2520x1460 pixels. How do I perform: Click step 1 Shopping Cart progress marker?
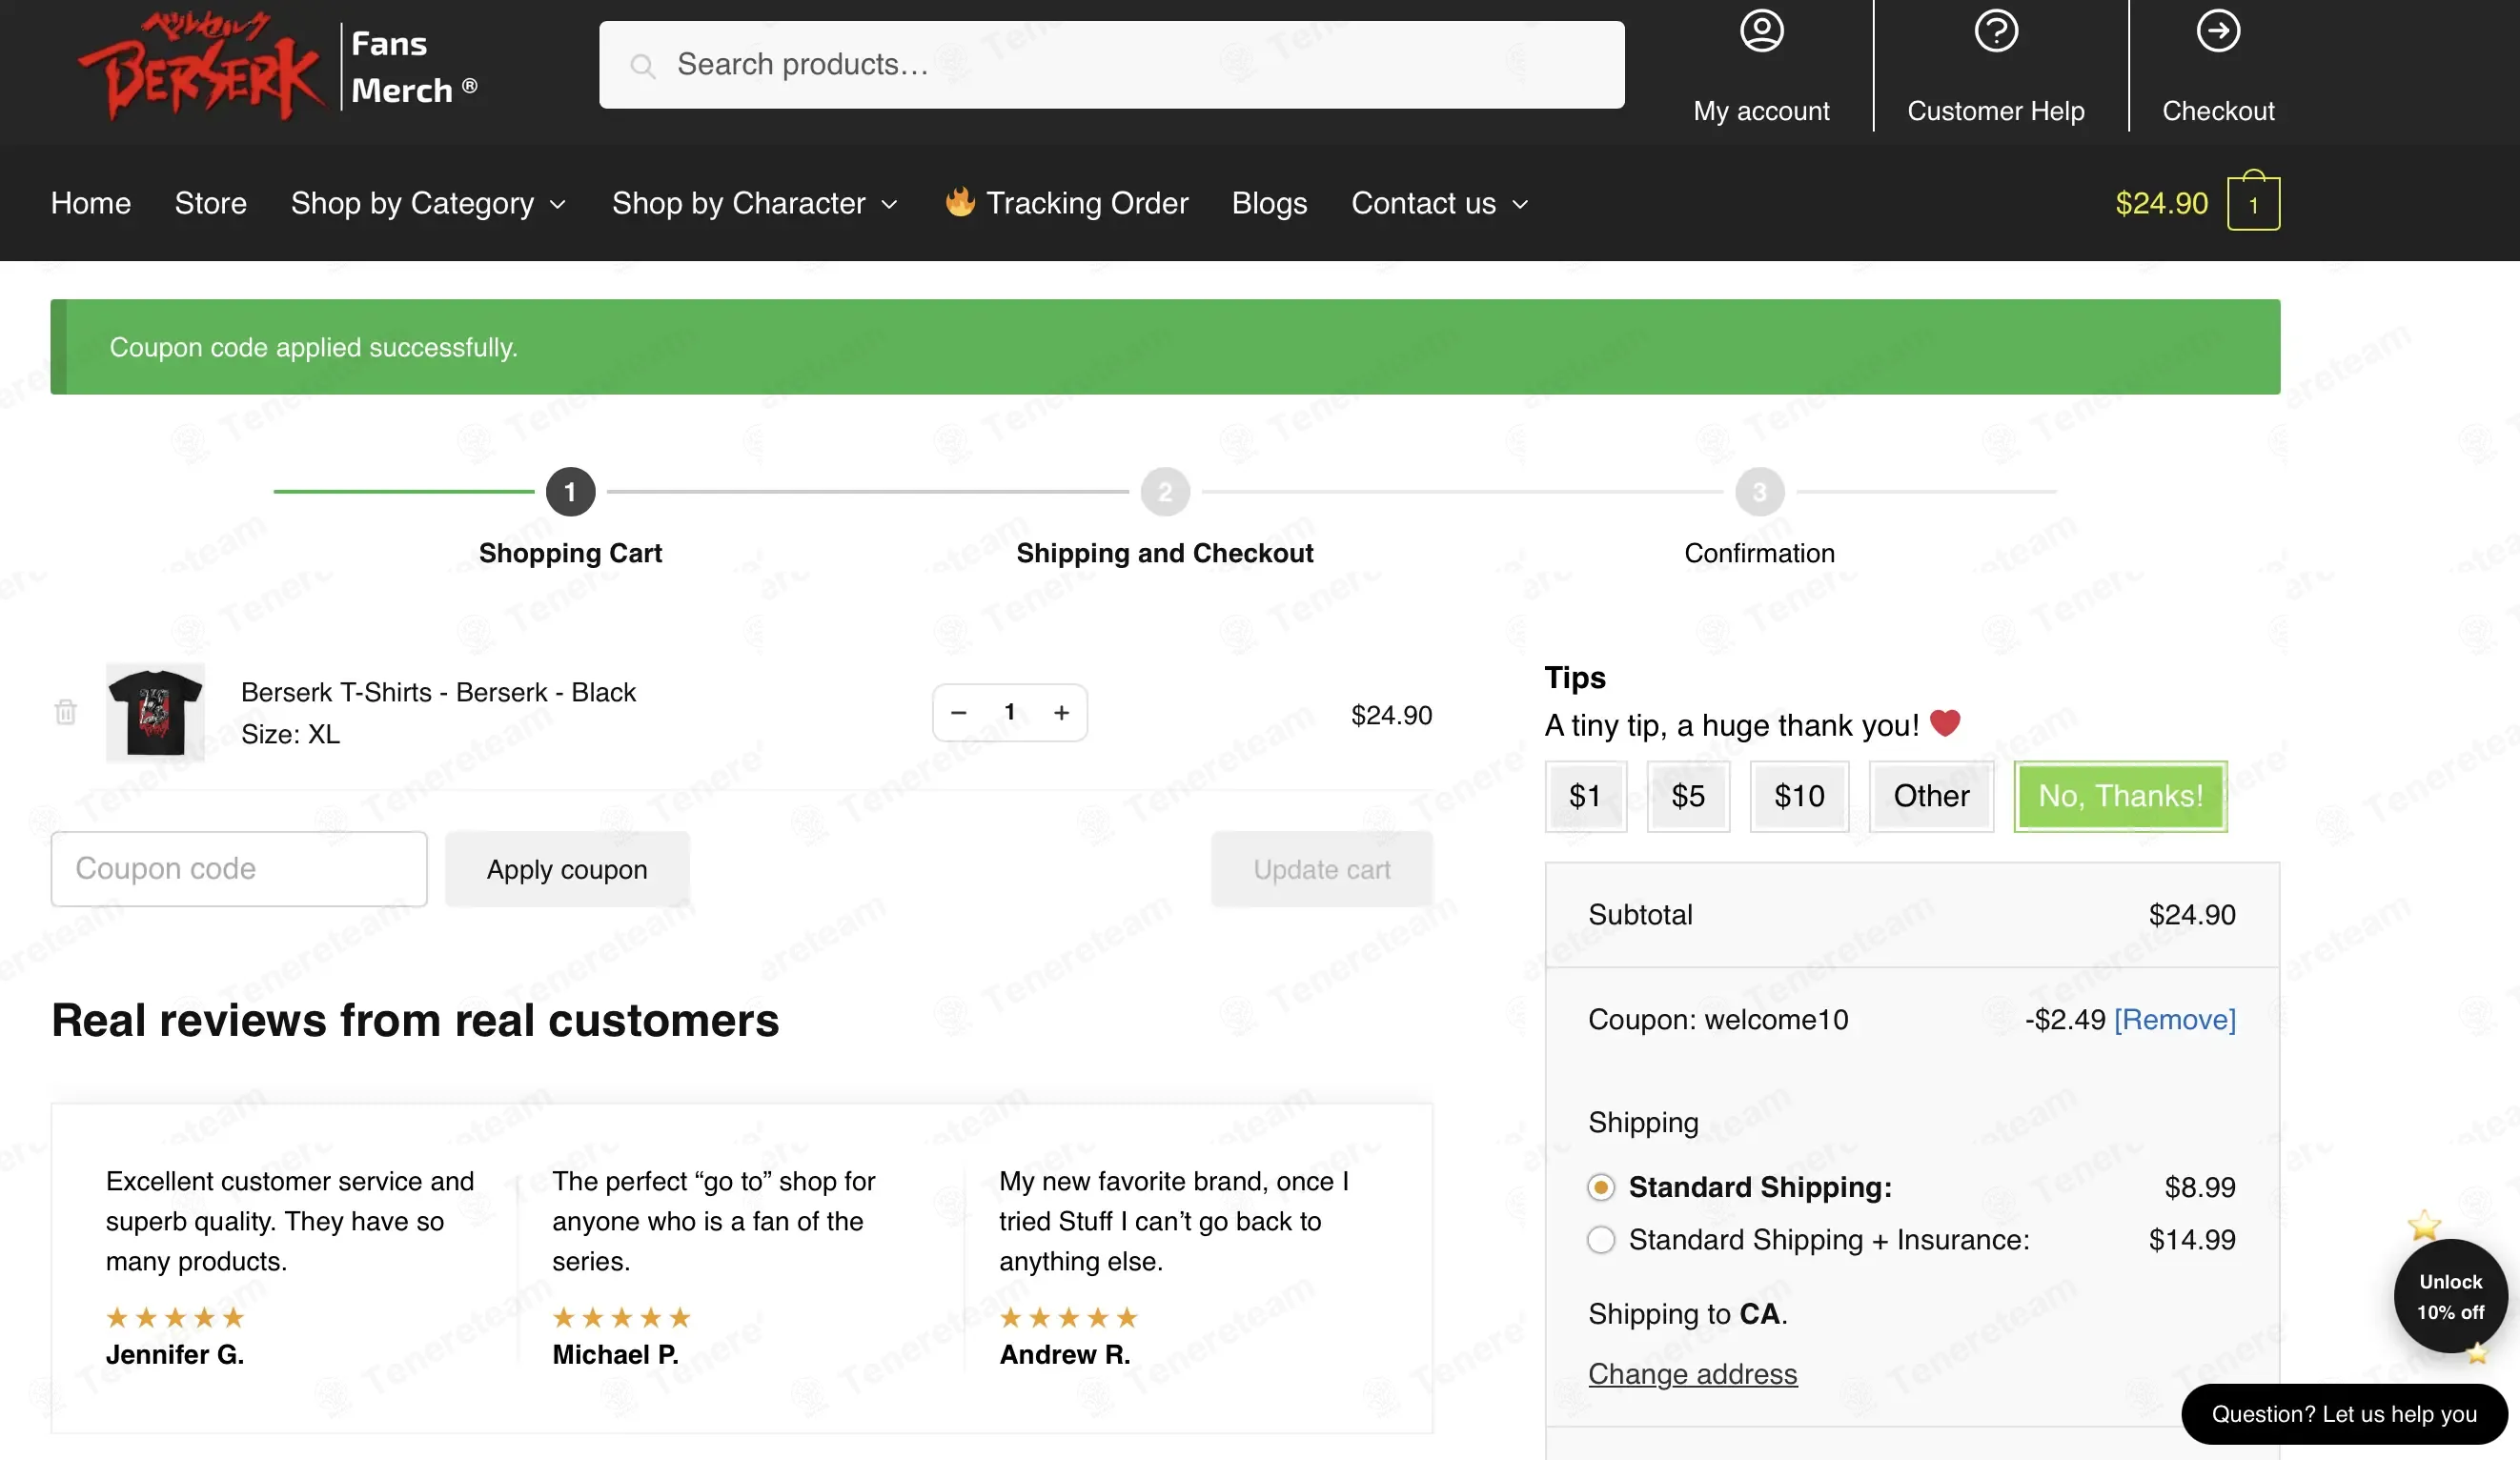tap(570, 491)
